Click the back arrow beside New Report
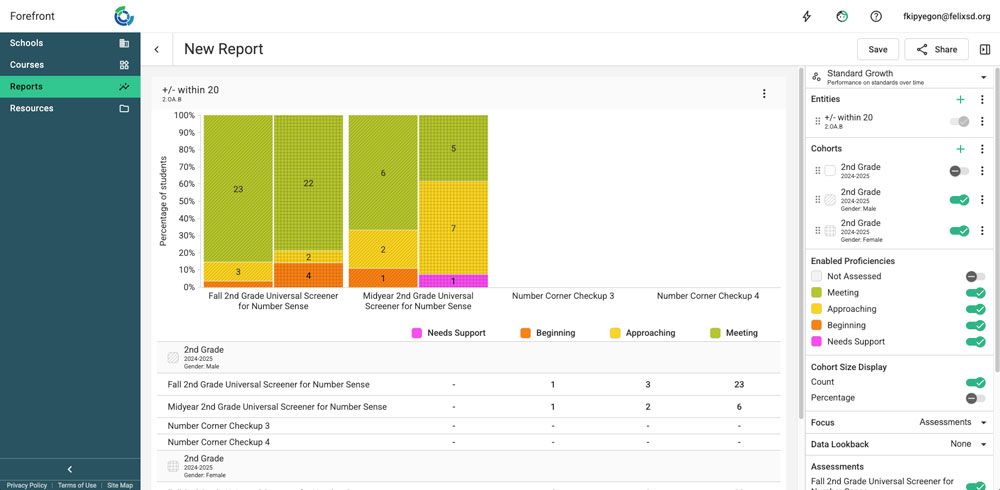 click(x=157, y=49)
